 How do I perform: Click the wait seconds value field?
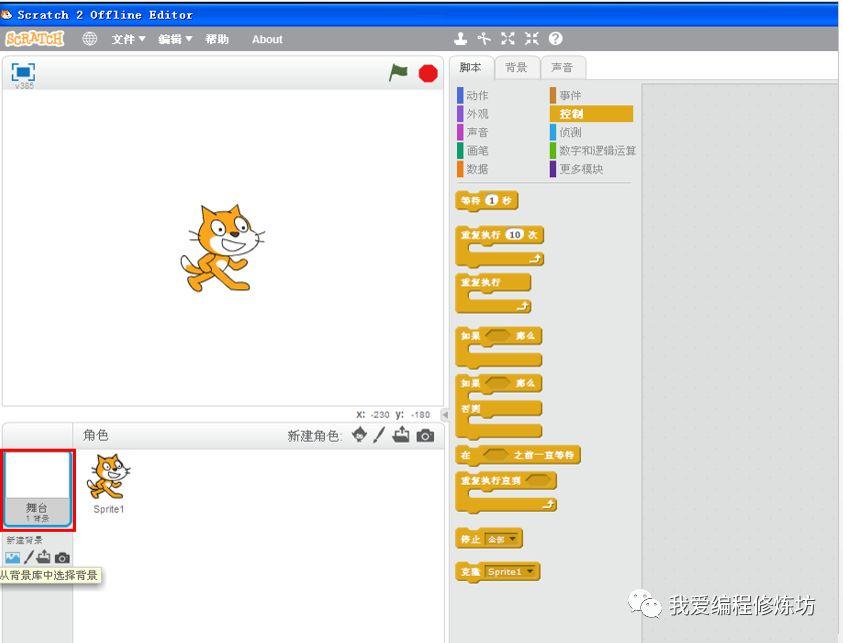pyautogui.click(x=491, y=200)
